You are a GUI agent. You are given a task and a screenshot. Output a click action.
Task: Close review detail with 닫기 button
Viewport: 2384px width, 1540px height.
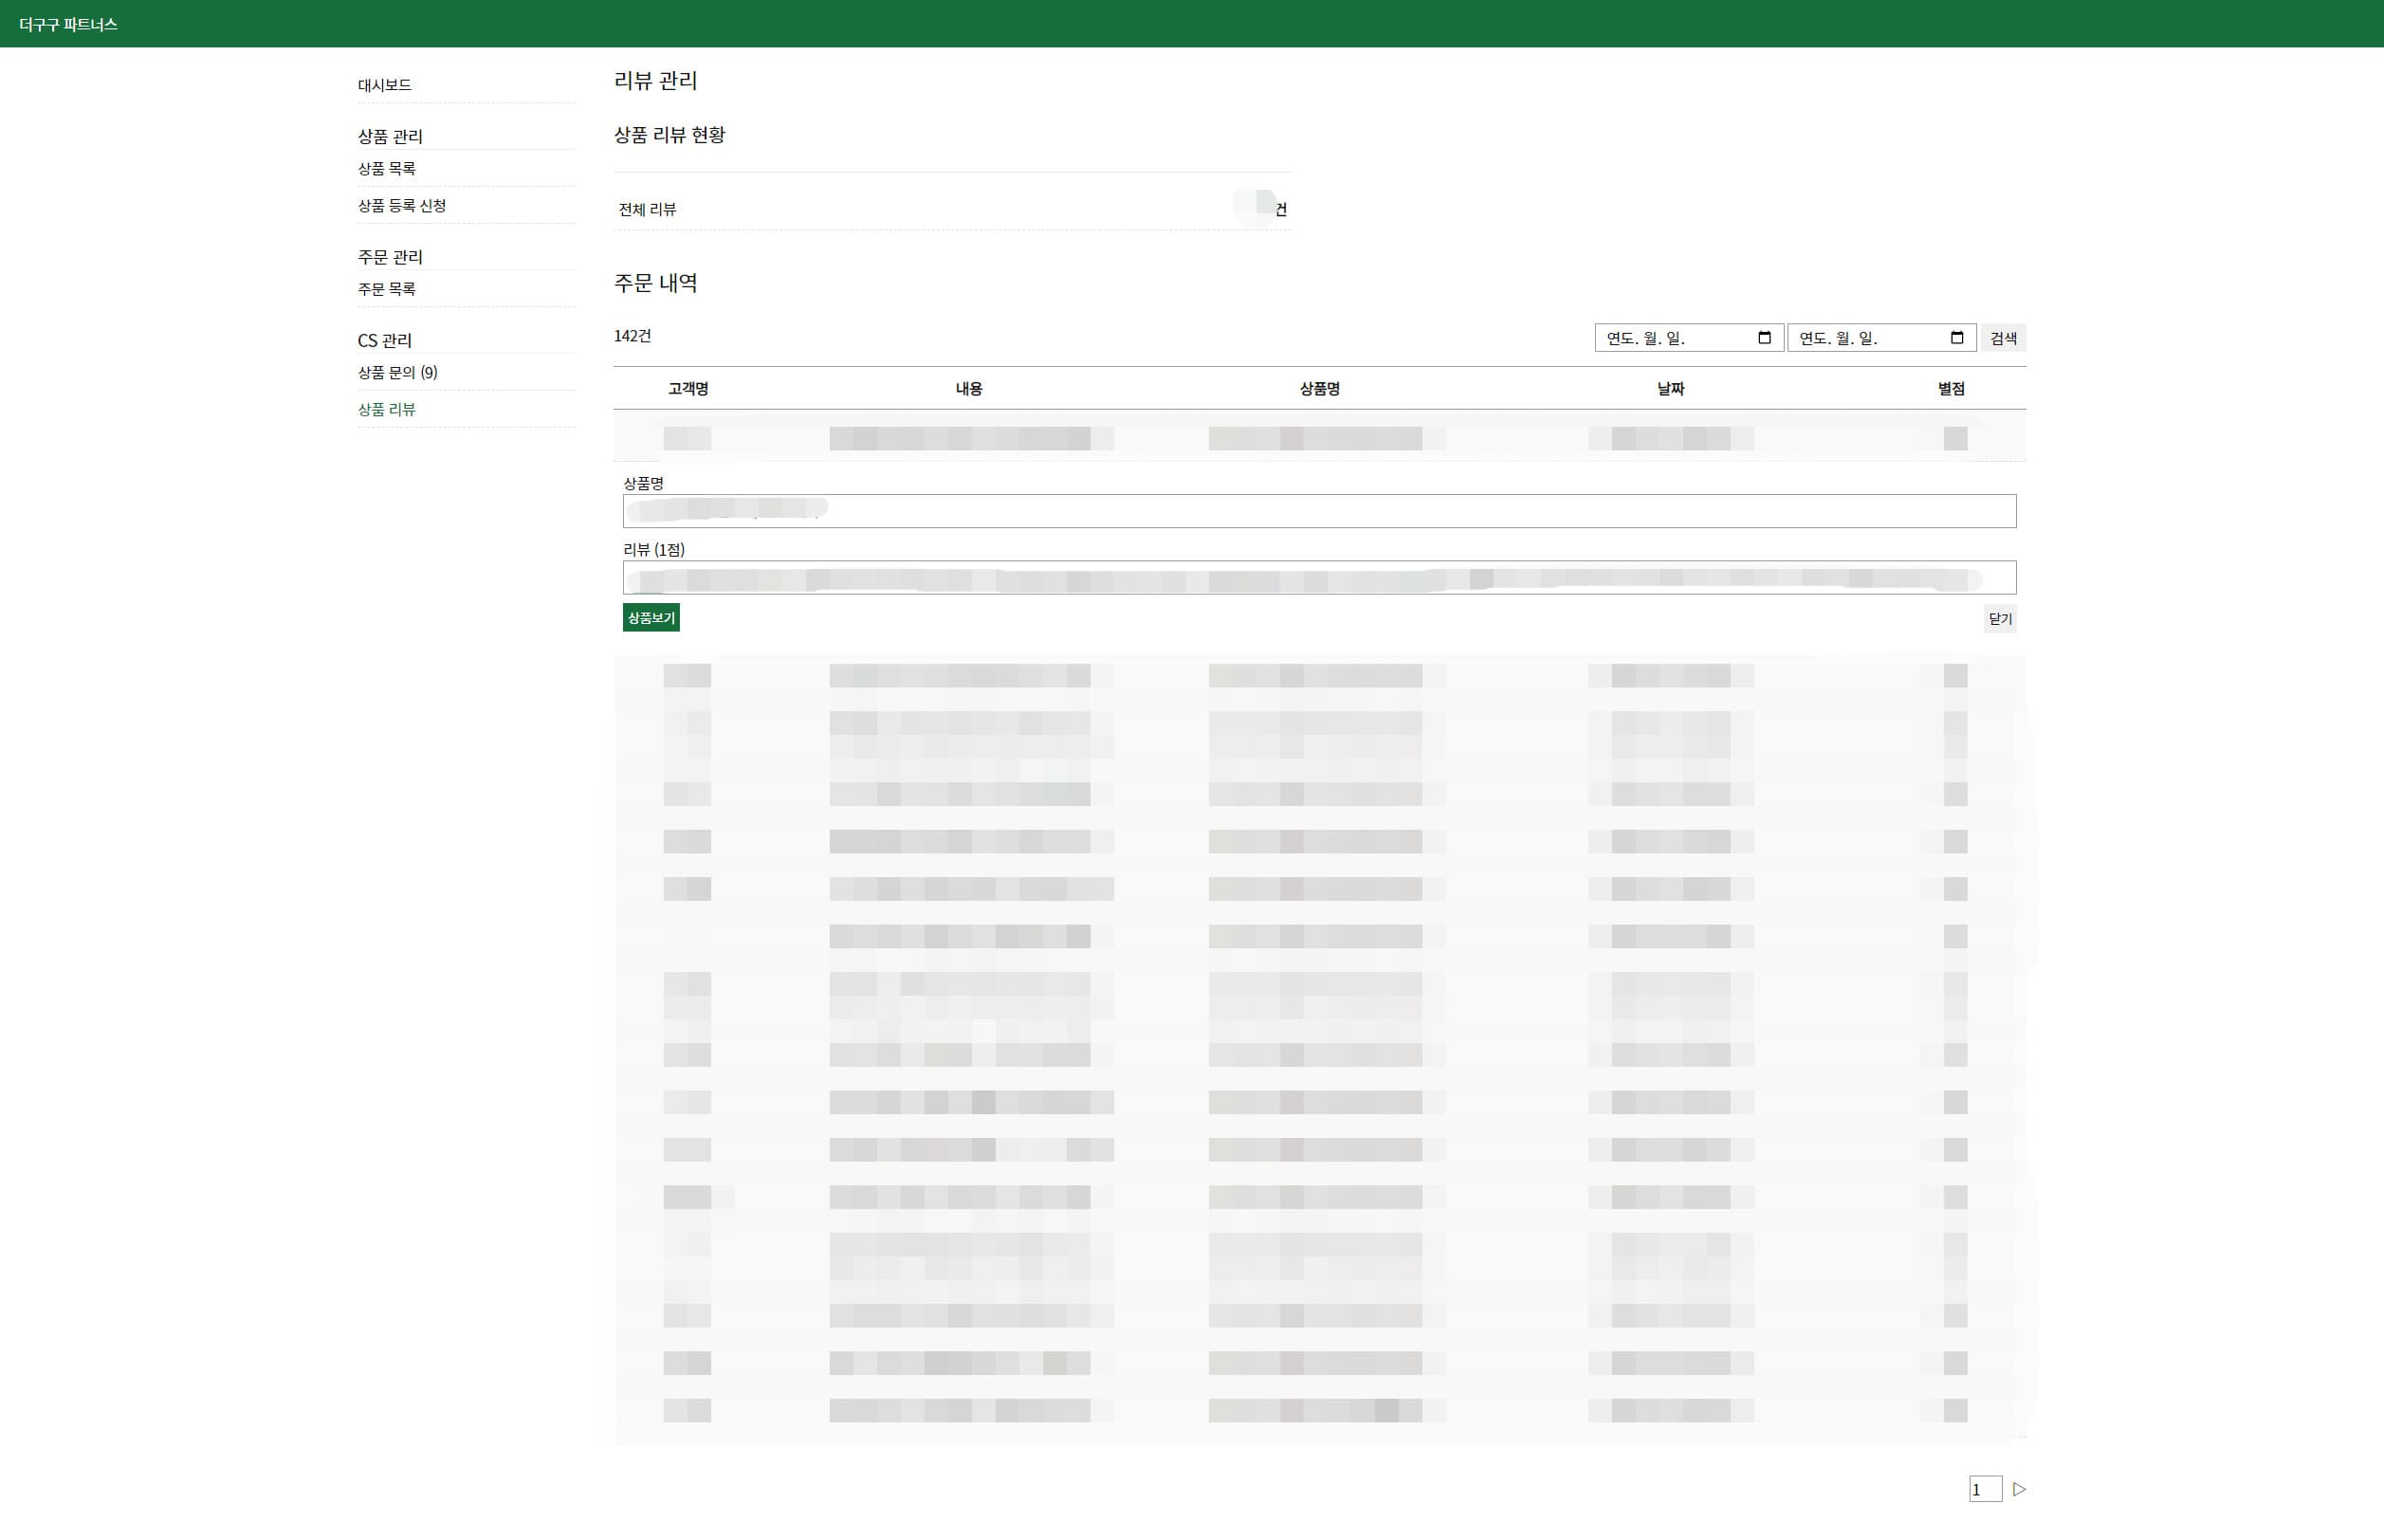click(2000, 619)
